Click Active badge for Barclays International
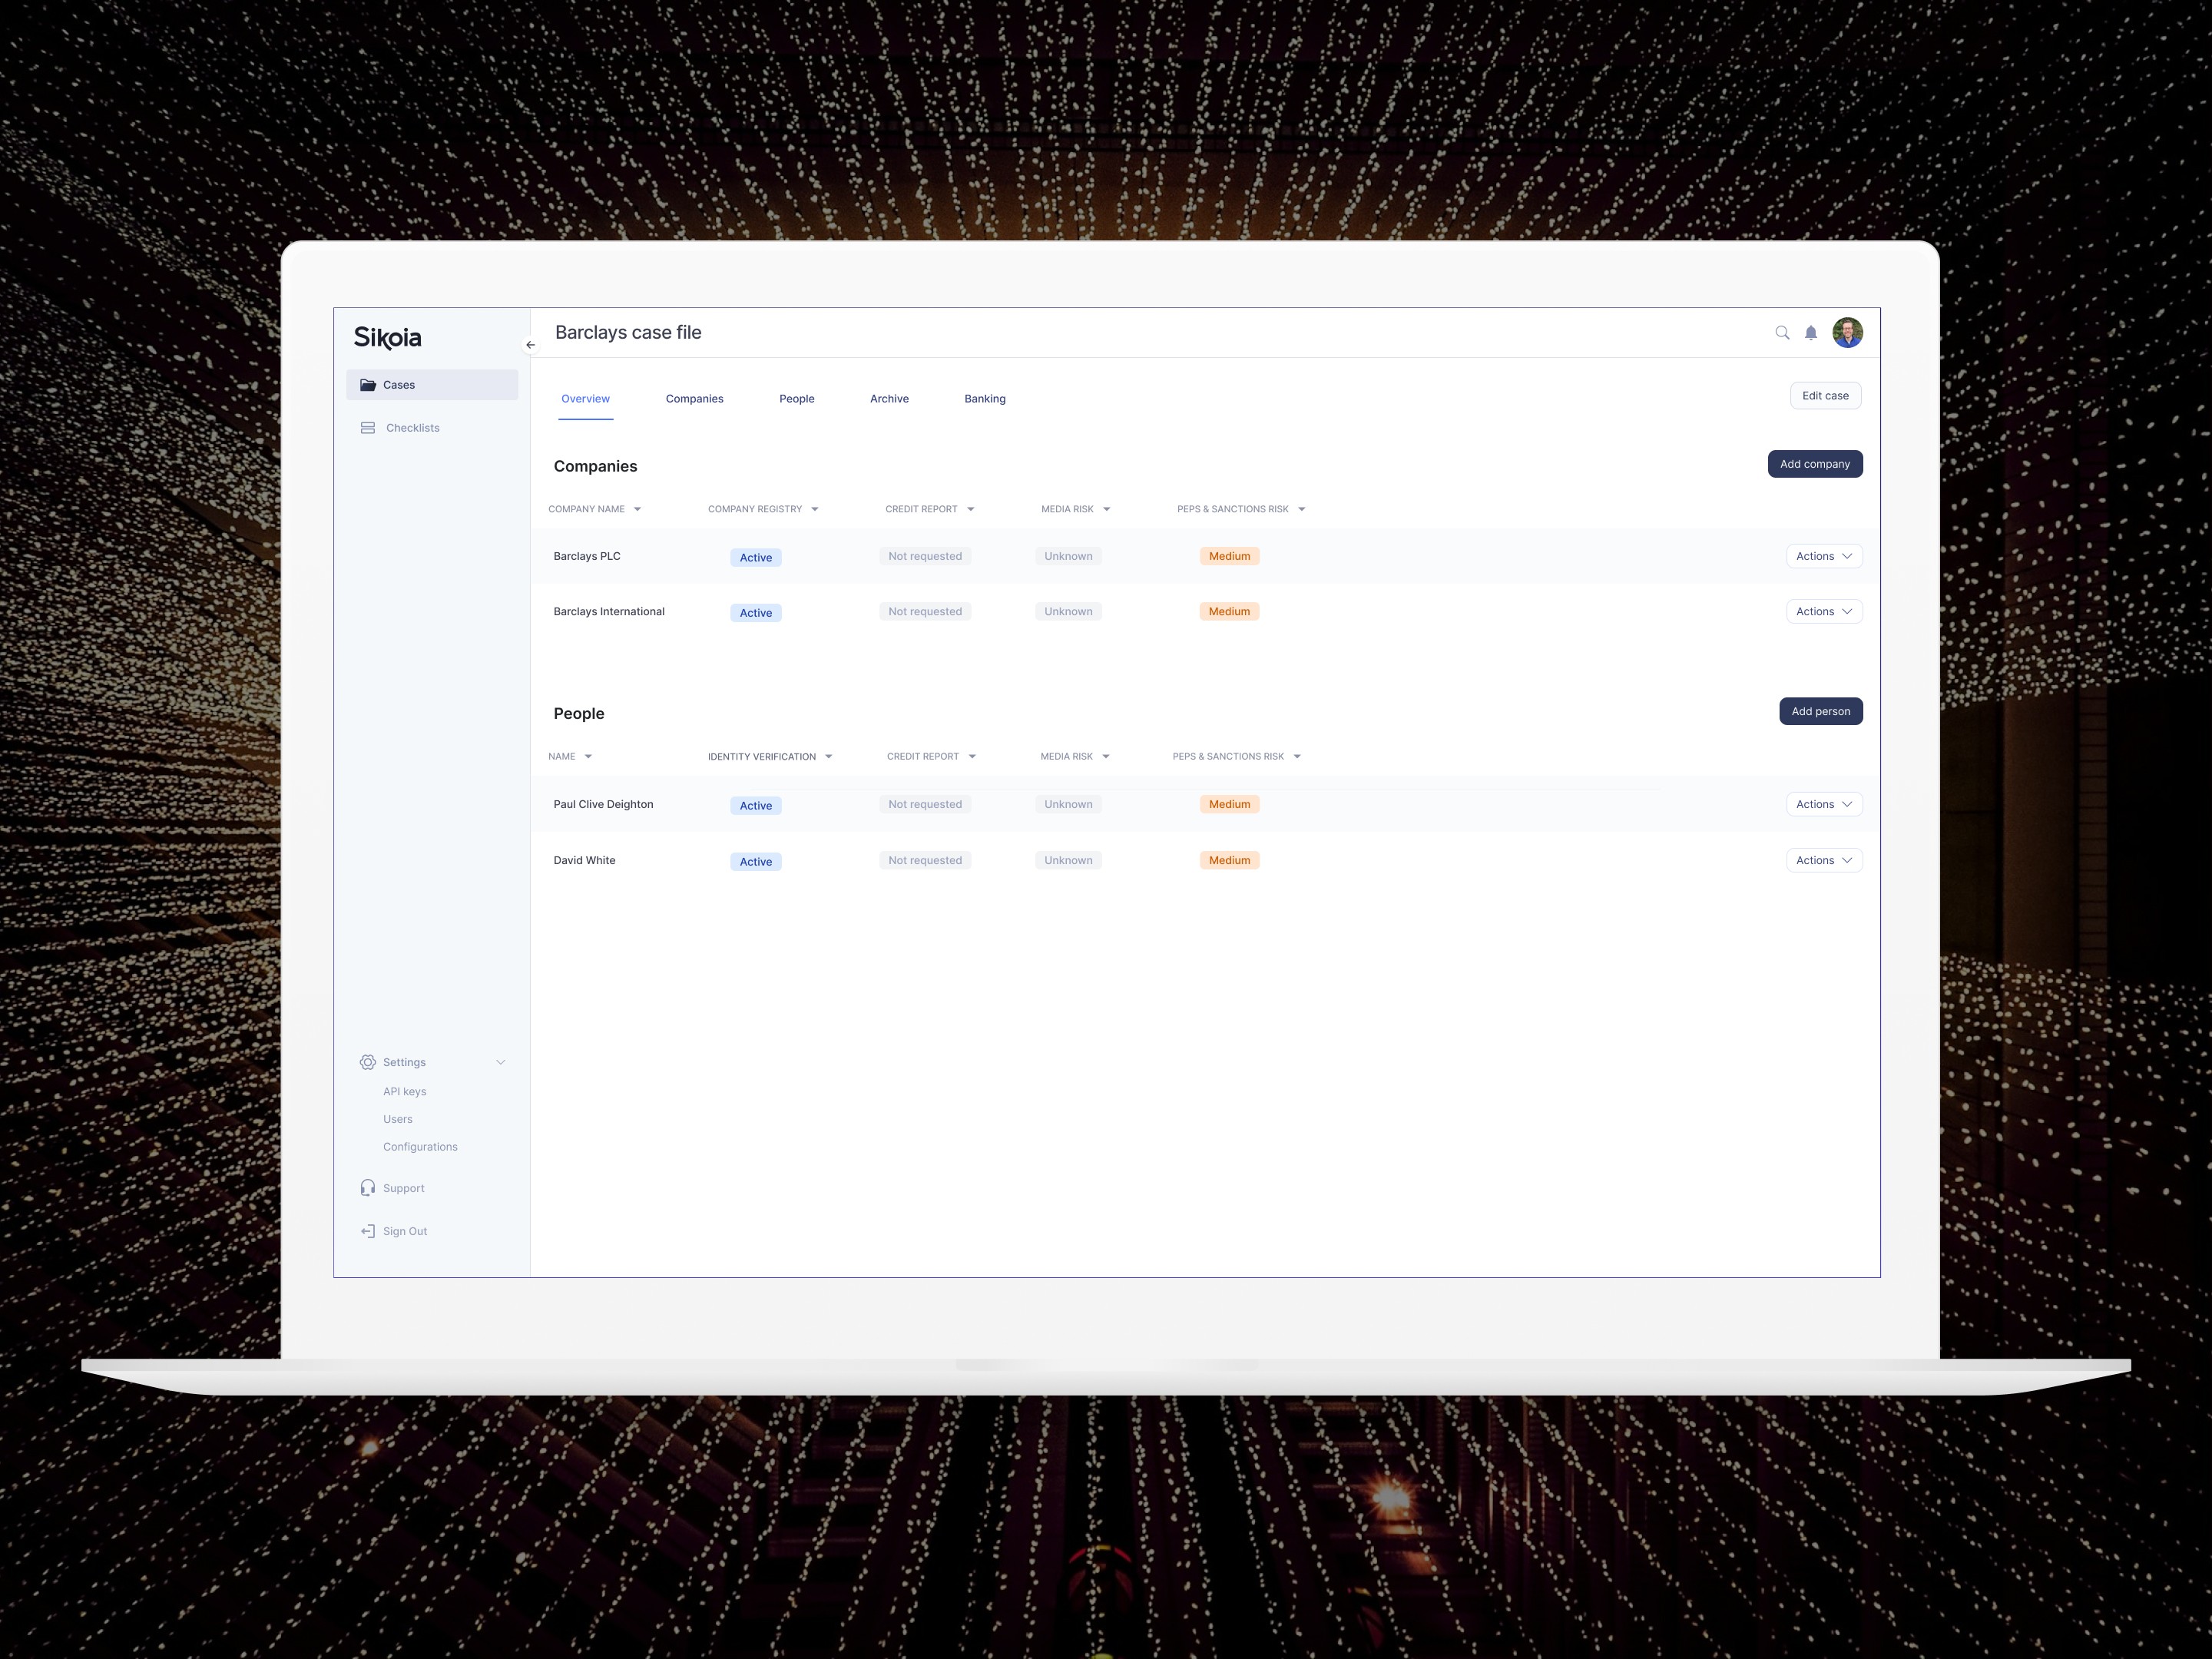 pyautogui.click(x=756, y=613)
